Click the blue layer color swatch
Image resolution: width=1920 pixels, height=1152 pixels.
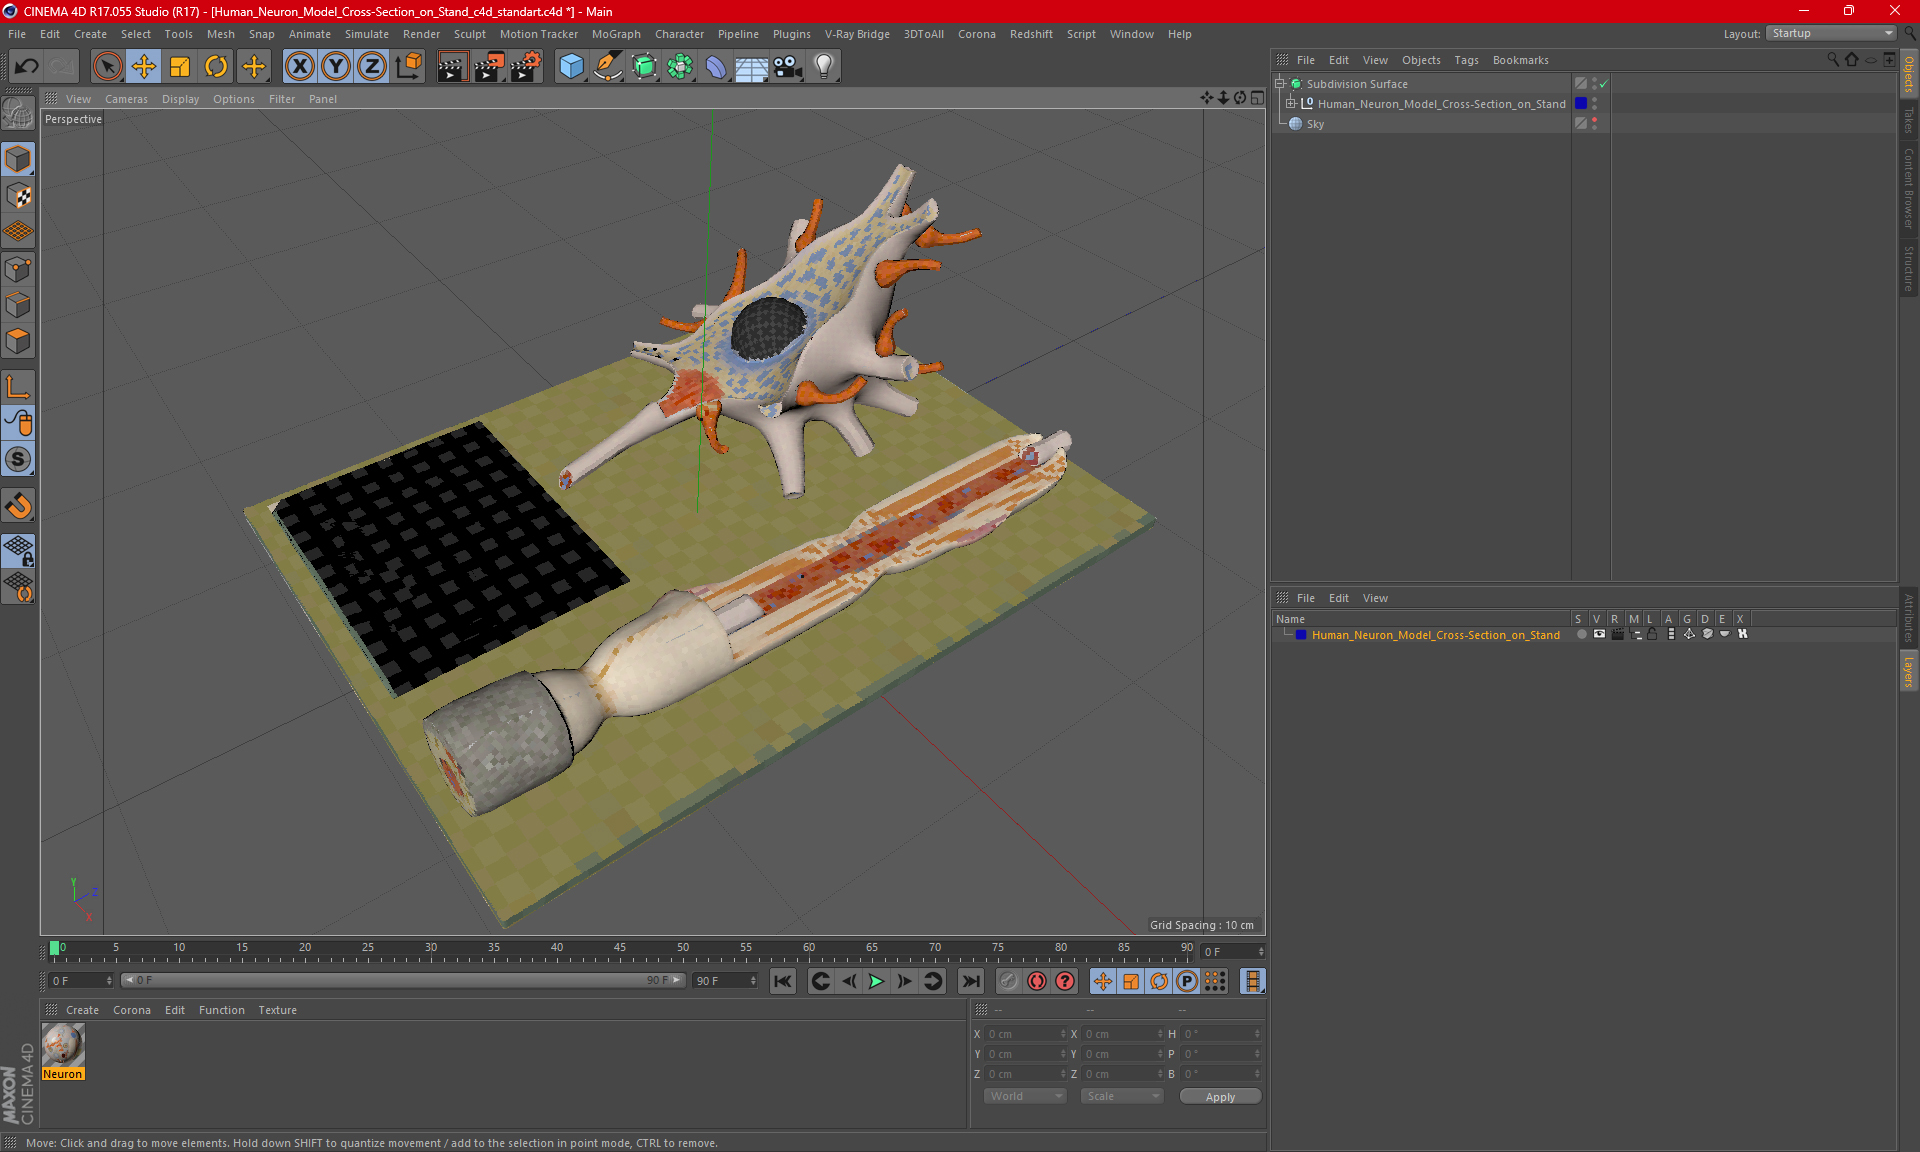[x=1301, y=635]
